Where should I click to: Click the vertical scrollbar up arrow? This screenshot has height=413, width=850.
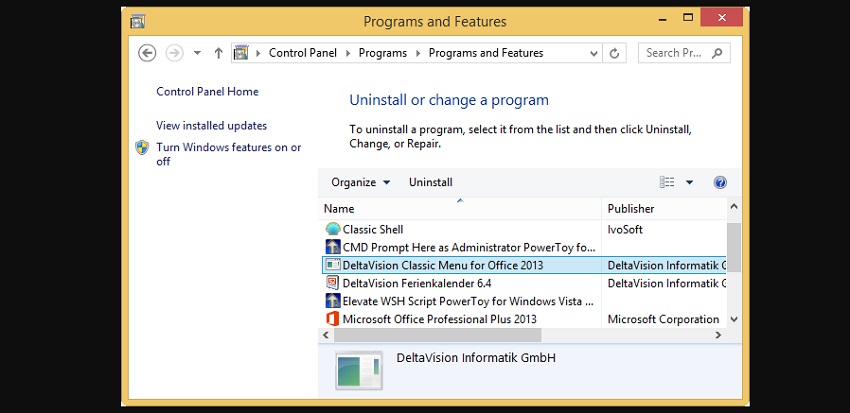point(733,206)
